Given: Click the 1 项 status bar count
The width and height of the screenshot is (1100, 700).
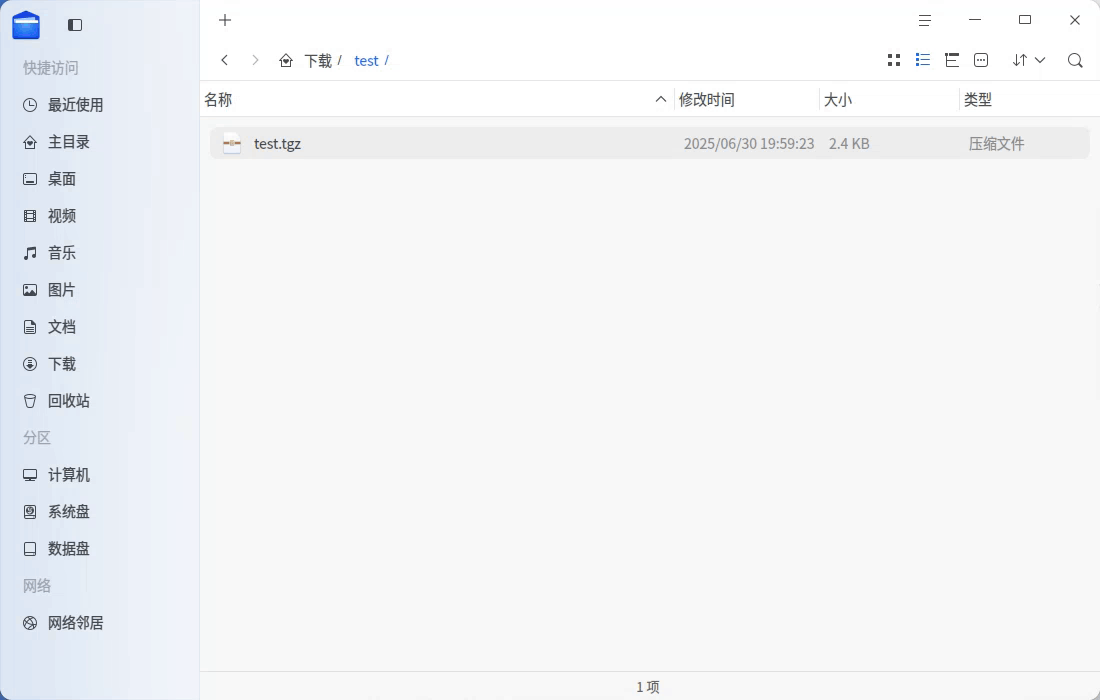Looking at the screenshot, I should [x=648, y=687].
